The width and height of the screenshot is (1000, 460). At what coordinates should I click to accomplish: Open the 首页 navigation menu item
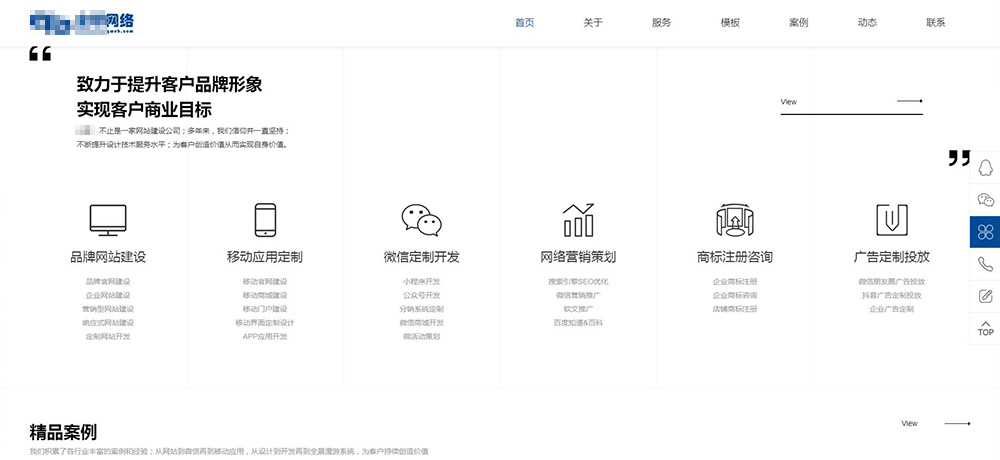click(x=524, y=23)
